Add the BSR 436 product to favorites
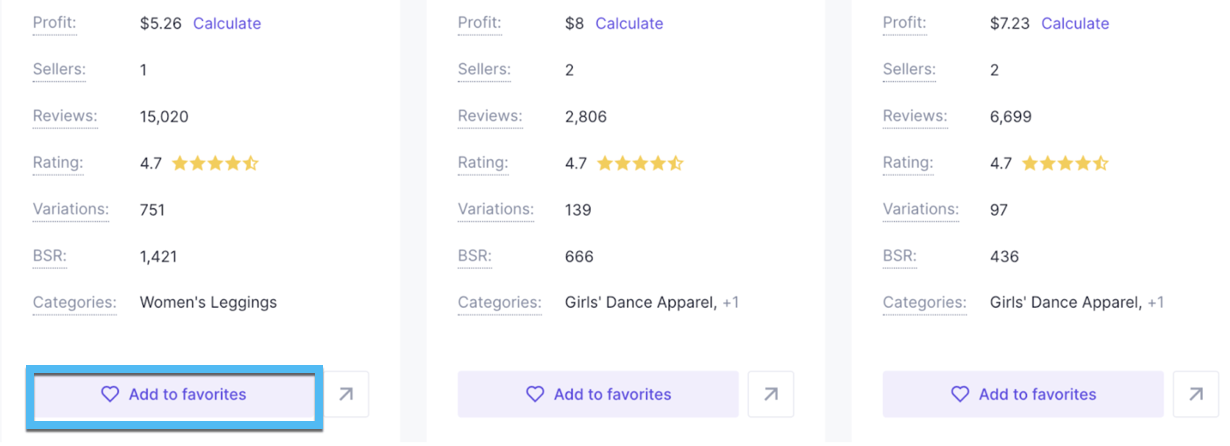This screenshot has height=446, width=1230. (1023, 394)
